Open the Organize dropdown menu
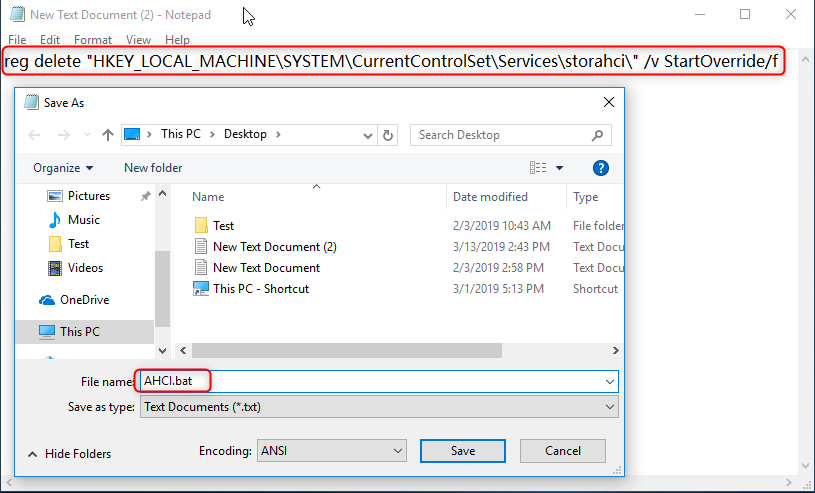This screenshot has width=815, height=493. point(63,168)
